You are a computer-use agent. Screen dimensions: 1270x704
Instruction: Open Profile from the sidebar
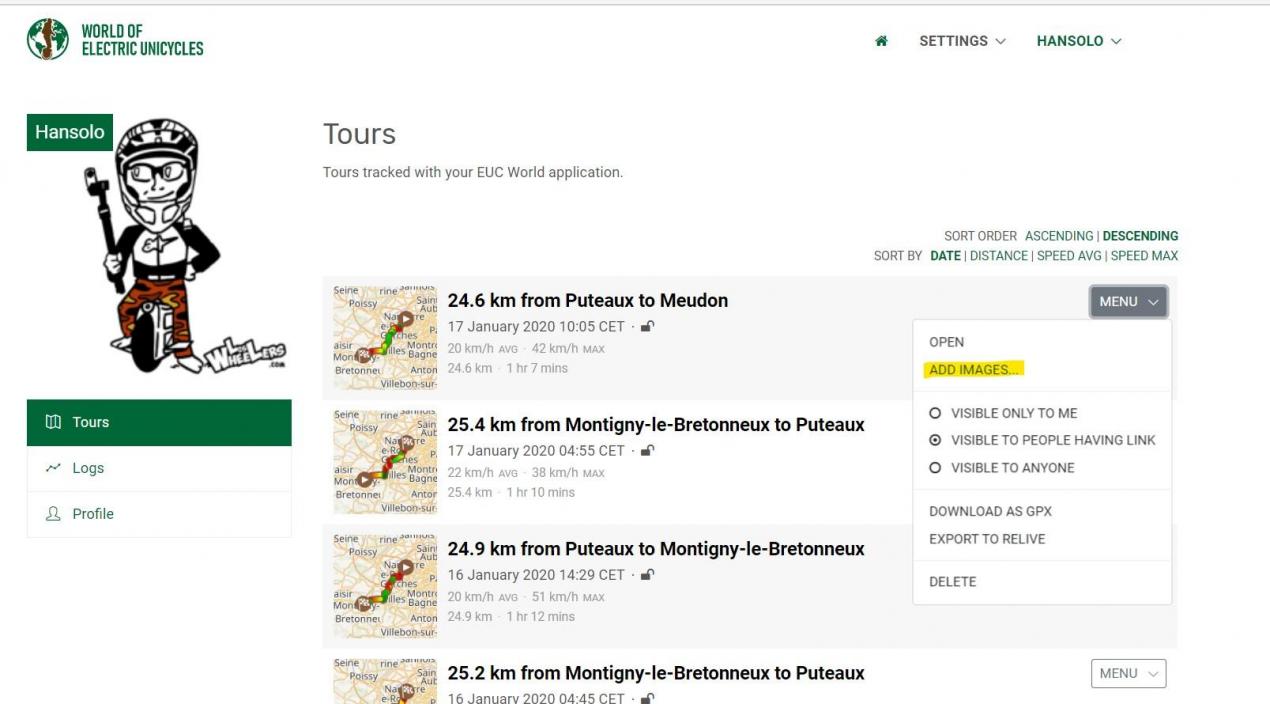coord(159,514)
